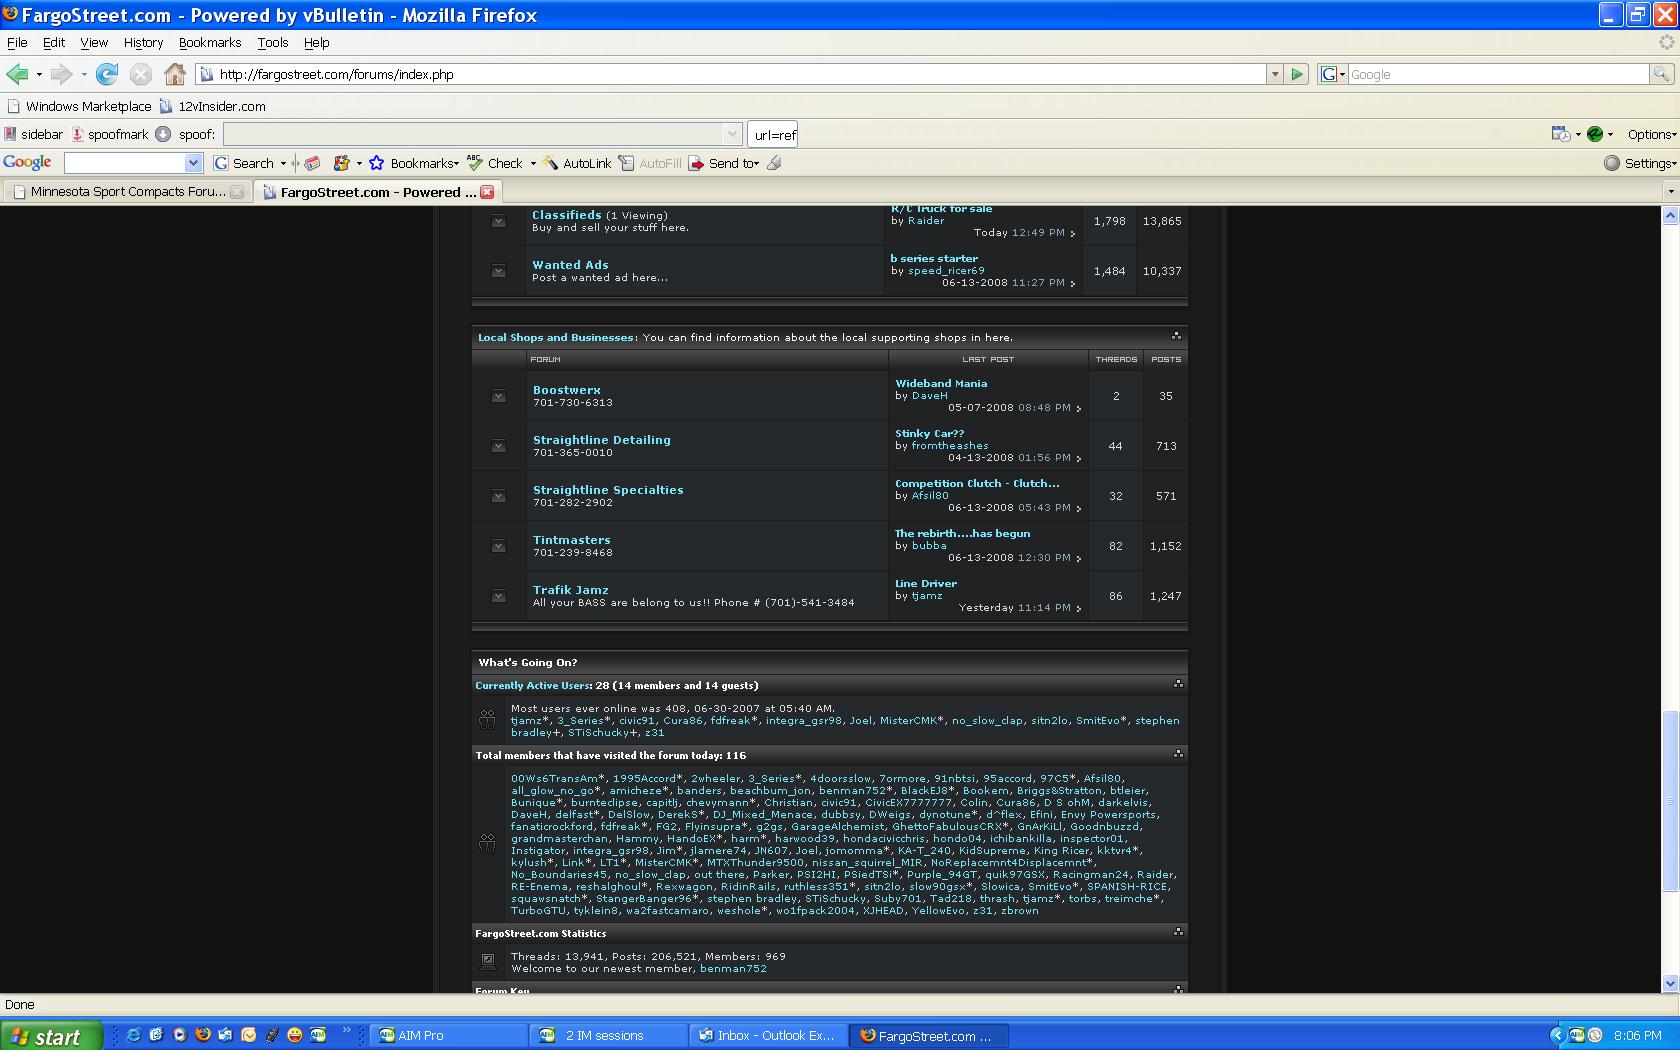Screen dimensions: 1680x1050
Task: Click the spoofmark toolbar button
Action: click(x=110, y=134)
